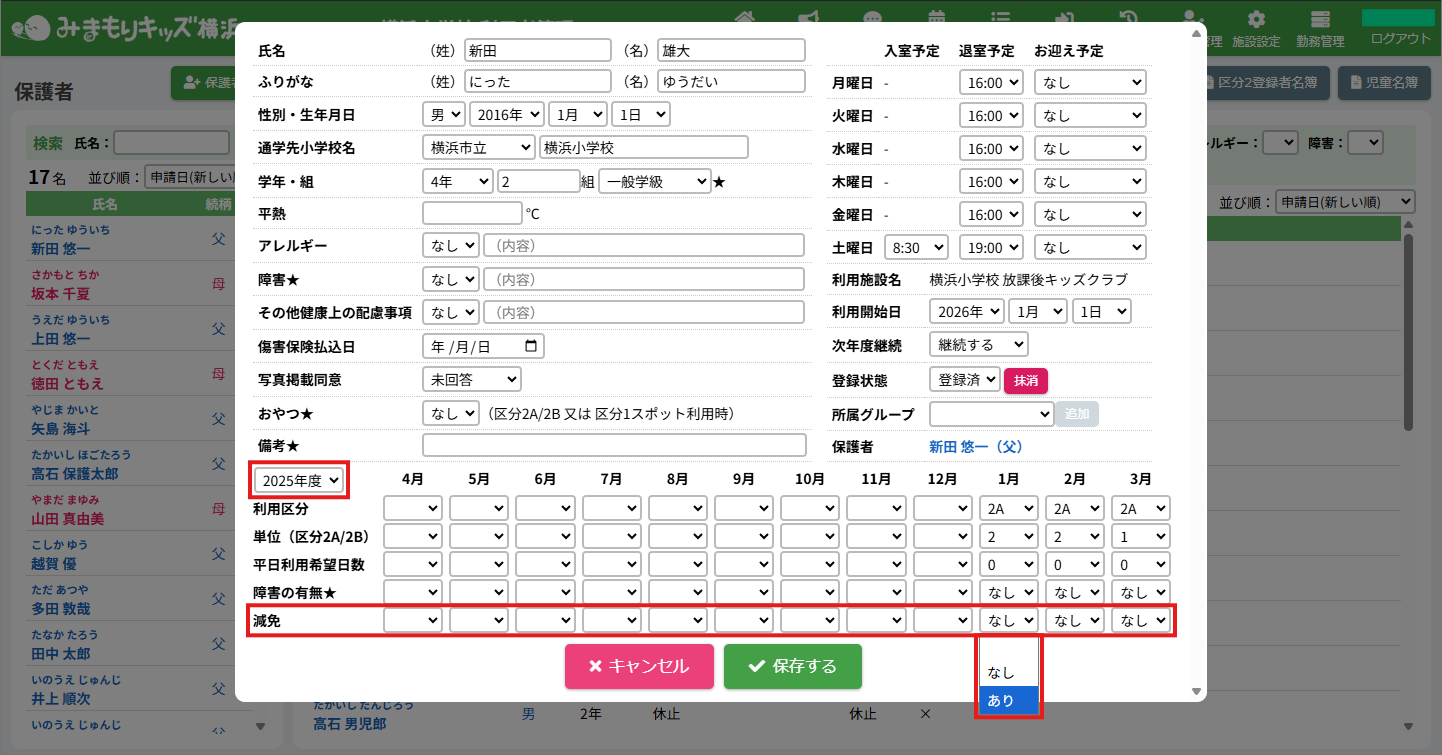Open 施設設定 gear icon in header

1256,21
